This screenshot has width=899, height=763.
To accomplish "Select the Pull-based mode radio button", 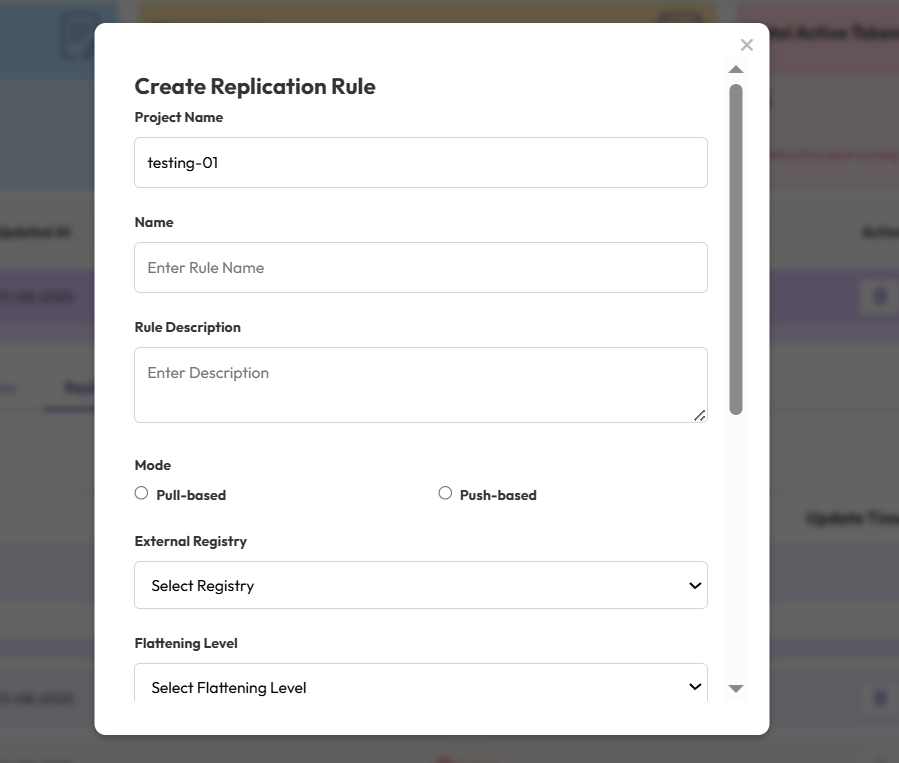I will [141, 493].
